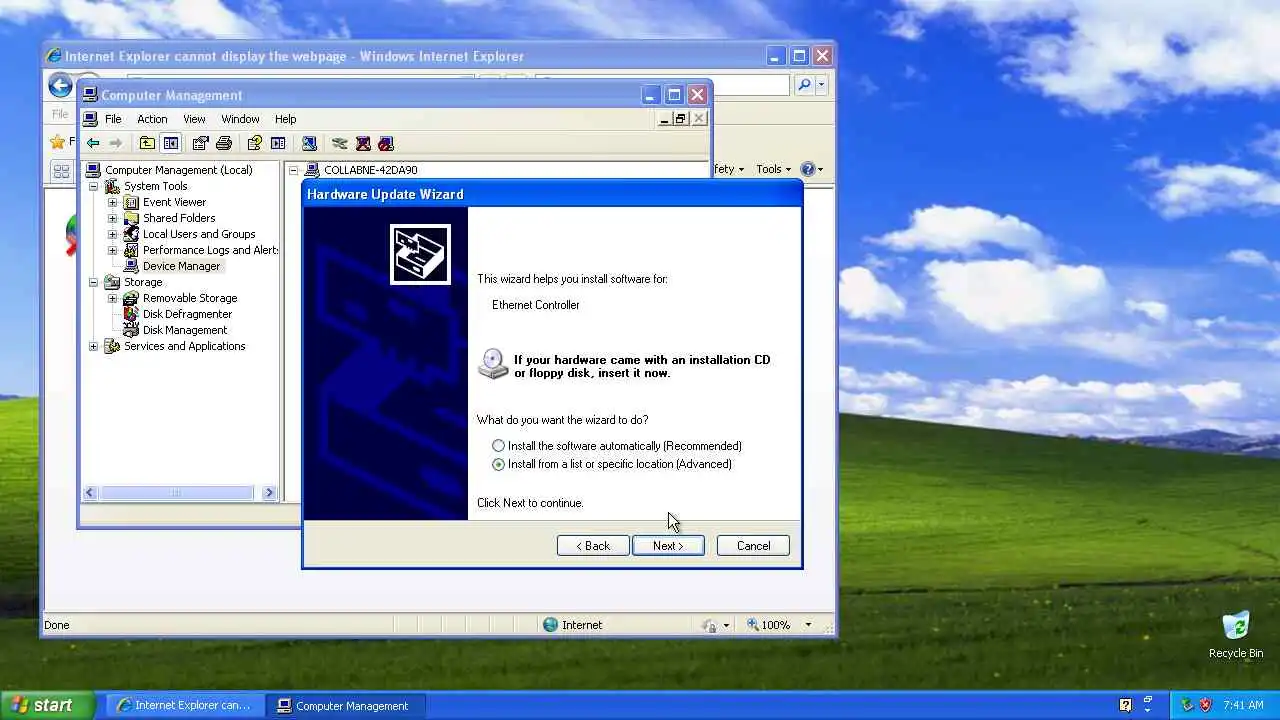Select Install the software automatically (Recommended)
This screenshot has width=1280, height=720.
(498, 446)
